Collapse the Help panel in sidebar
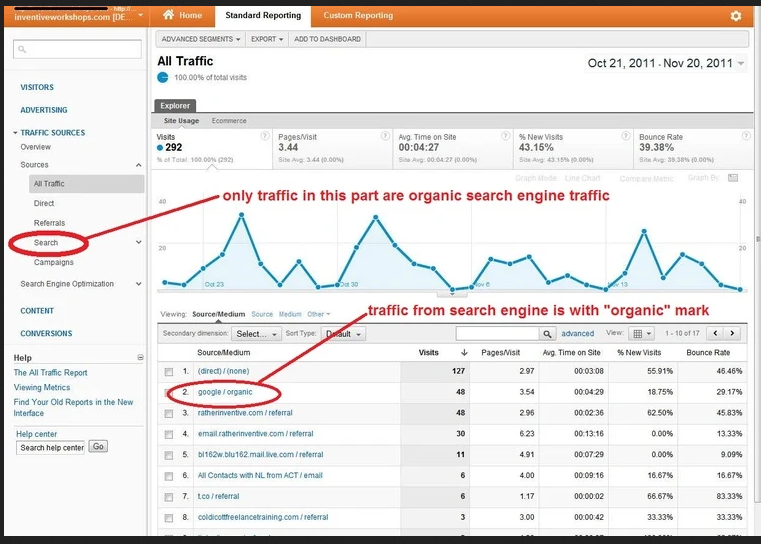This screenshot has width=761, height=544. tap(140, 357)
